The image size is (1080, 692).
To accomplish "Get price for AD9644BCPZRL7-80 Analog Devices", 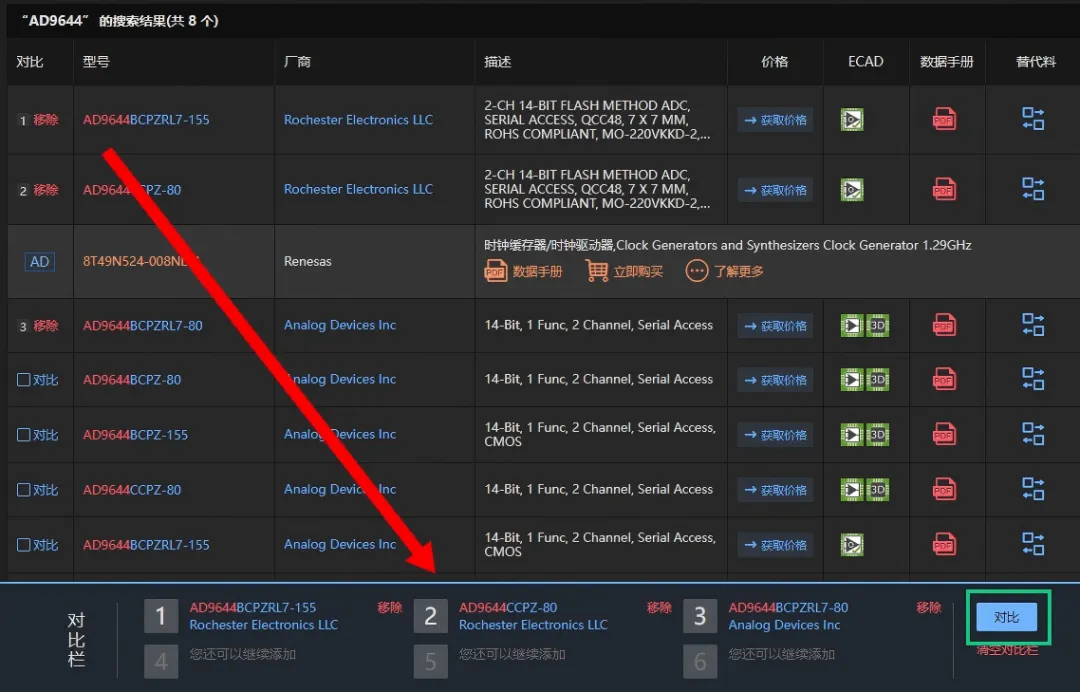I will [775, 326].
